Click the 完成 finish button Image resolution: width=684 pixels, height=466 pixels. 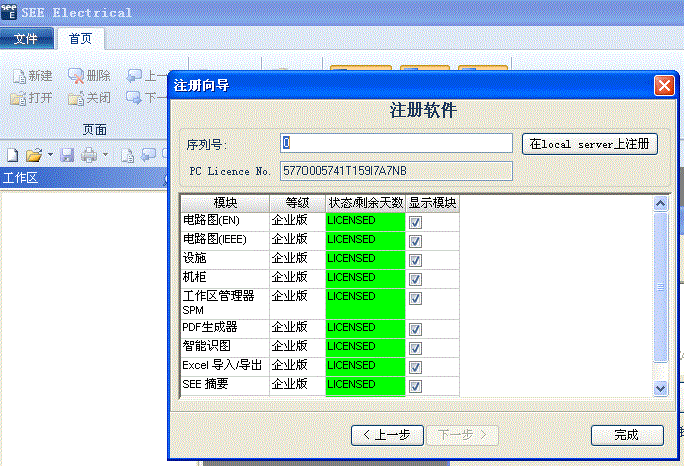[627, 435]
